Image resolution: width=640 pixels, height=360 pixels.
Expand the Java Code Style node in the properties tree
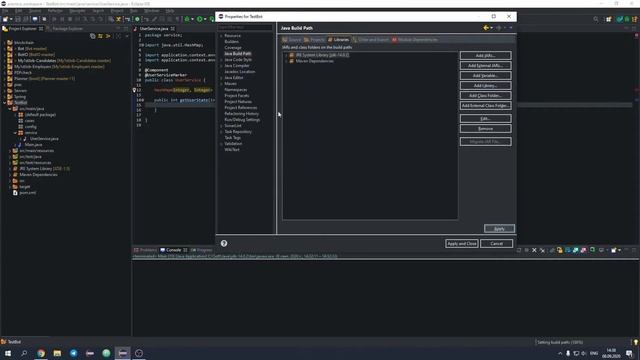click(221, 60)
